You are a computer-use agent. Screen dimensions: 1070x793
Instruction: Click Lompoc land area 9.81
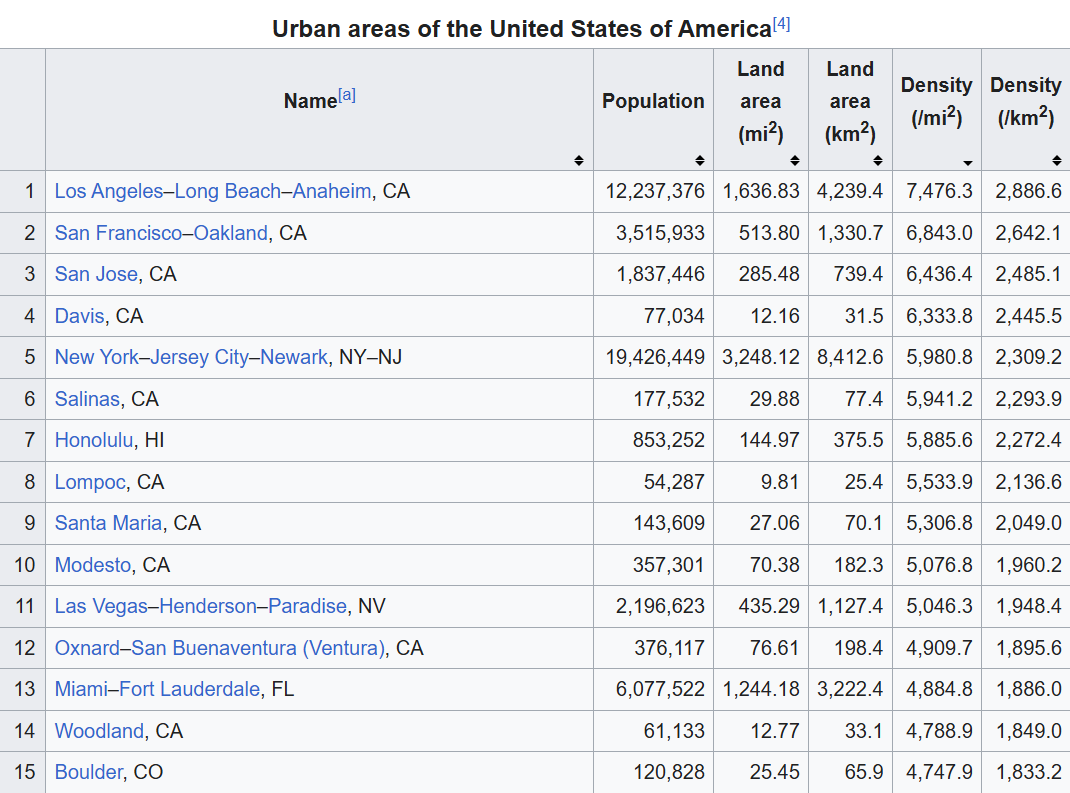[x=780, y=482]
